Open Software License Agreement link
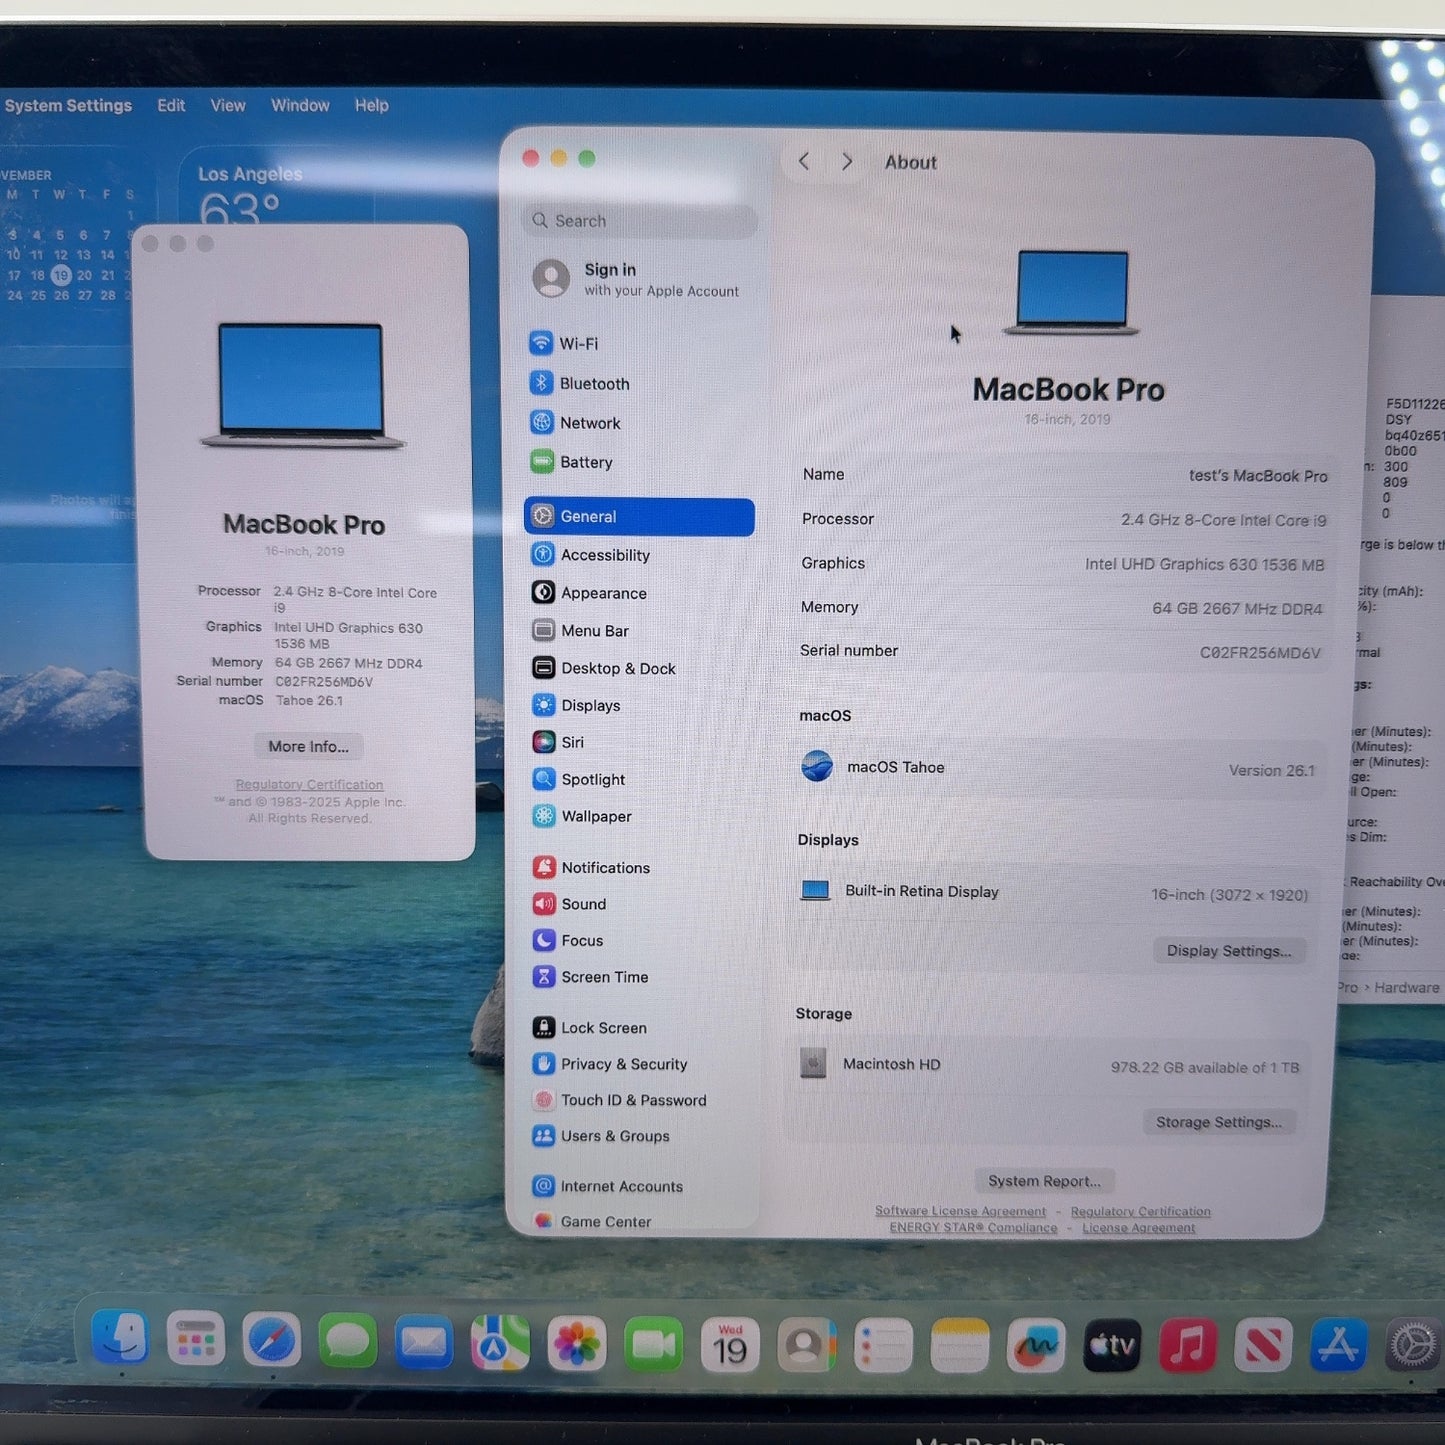 point(960,1211)
